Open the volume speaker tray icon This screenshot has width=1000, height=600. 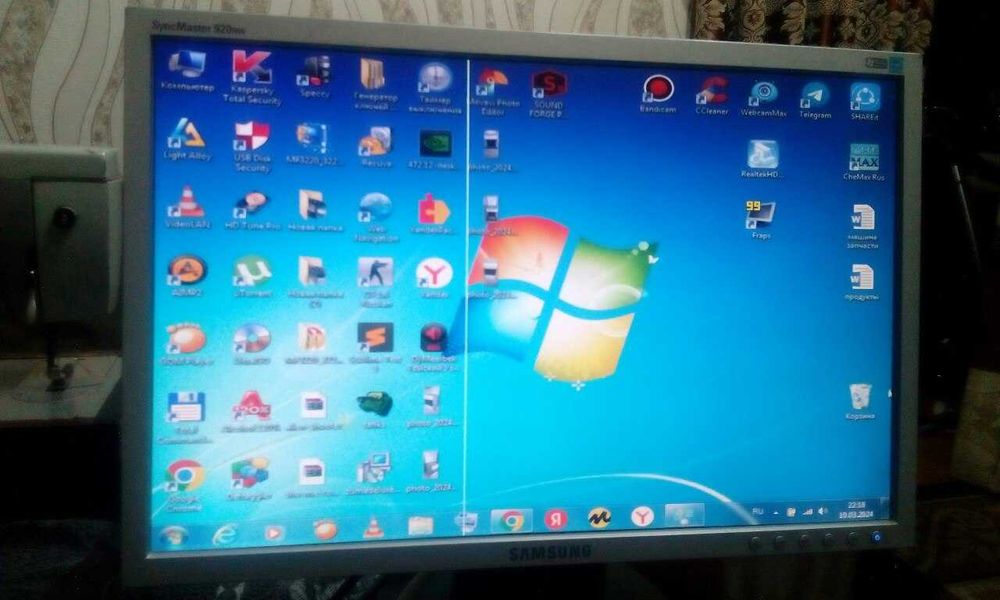click(x=823, y=511)
